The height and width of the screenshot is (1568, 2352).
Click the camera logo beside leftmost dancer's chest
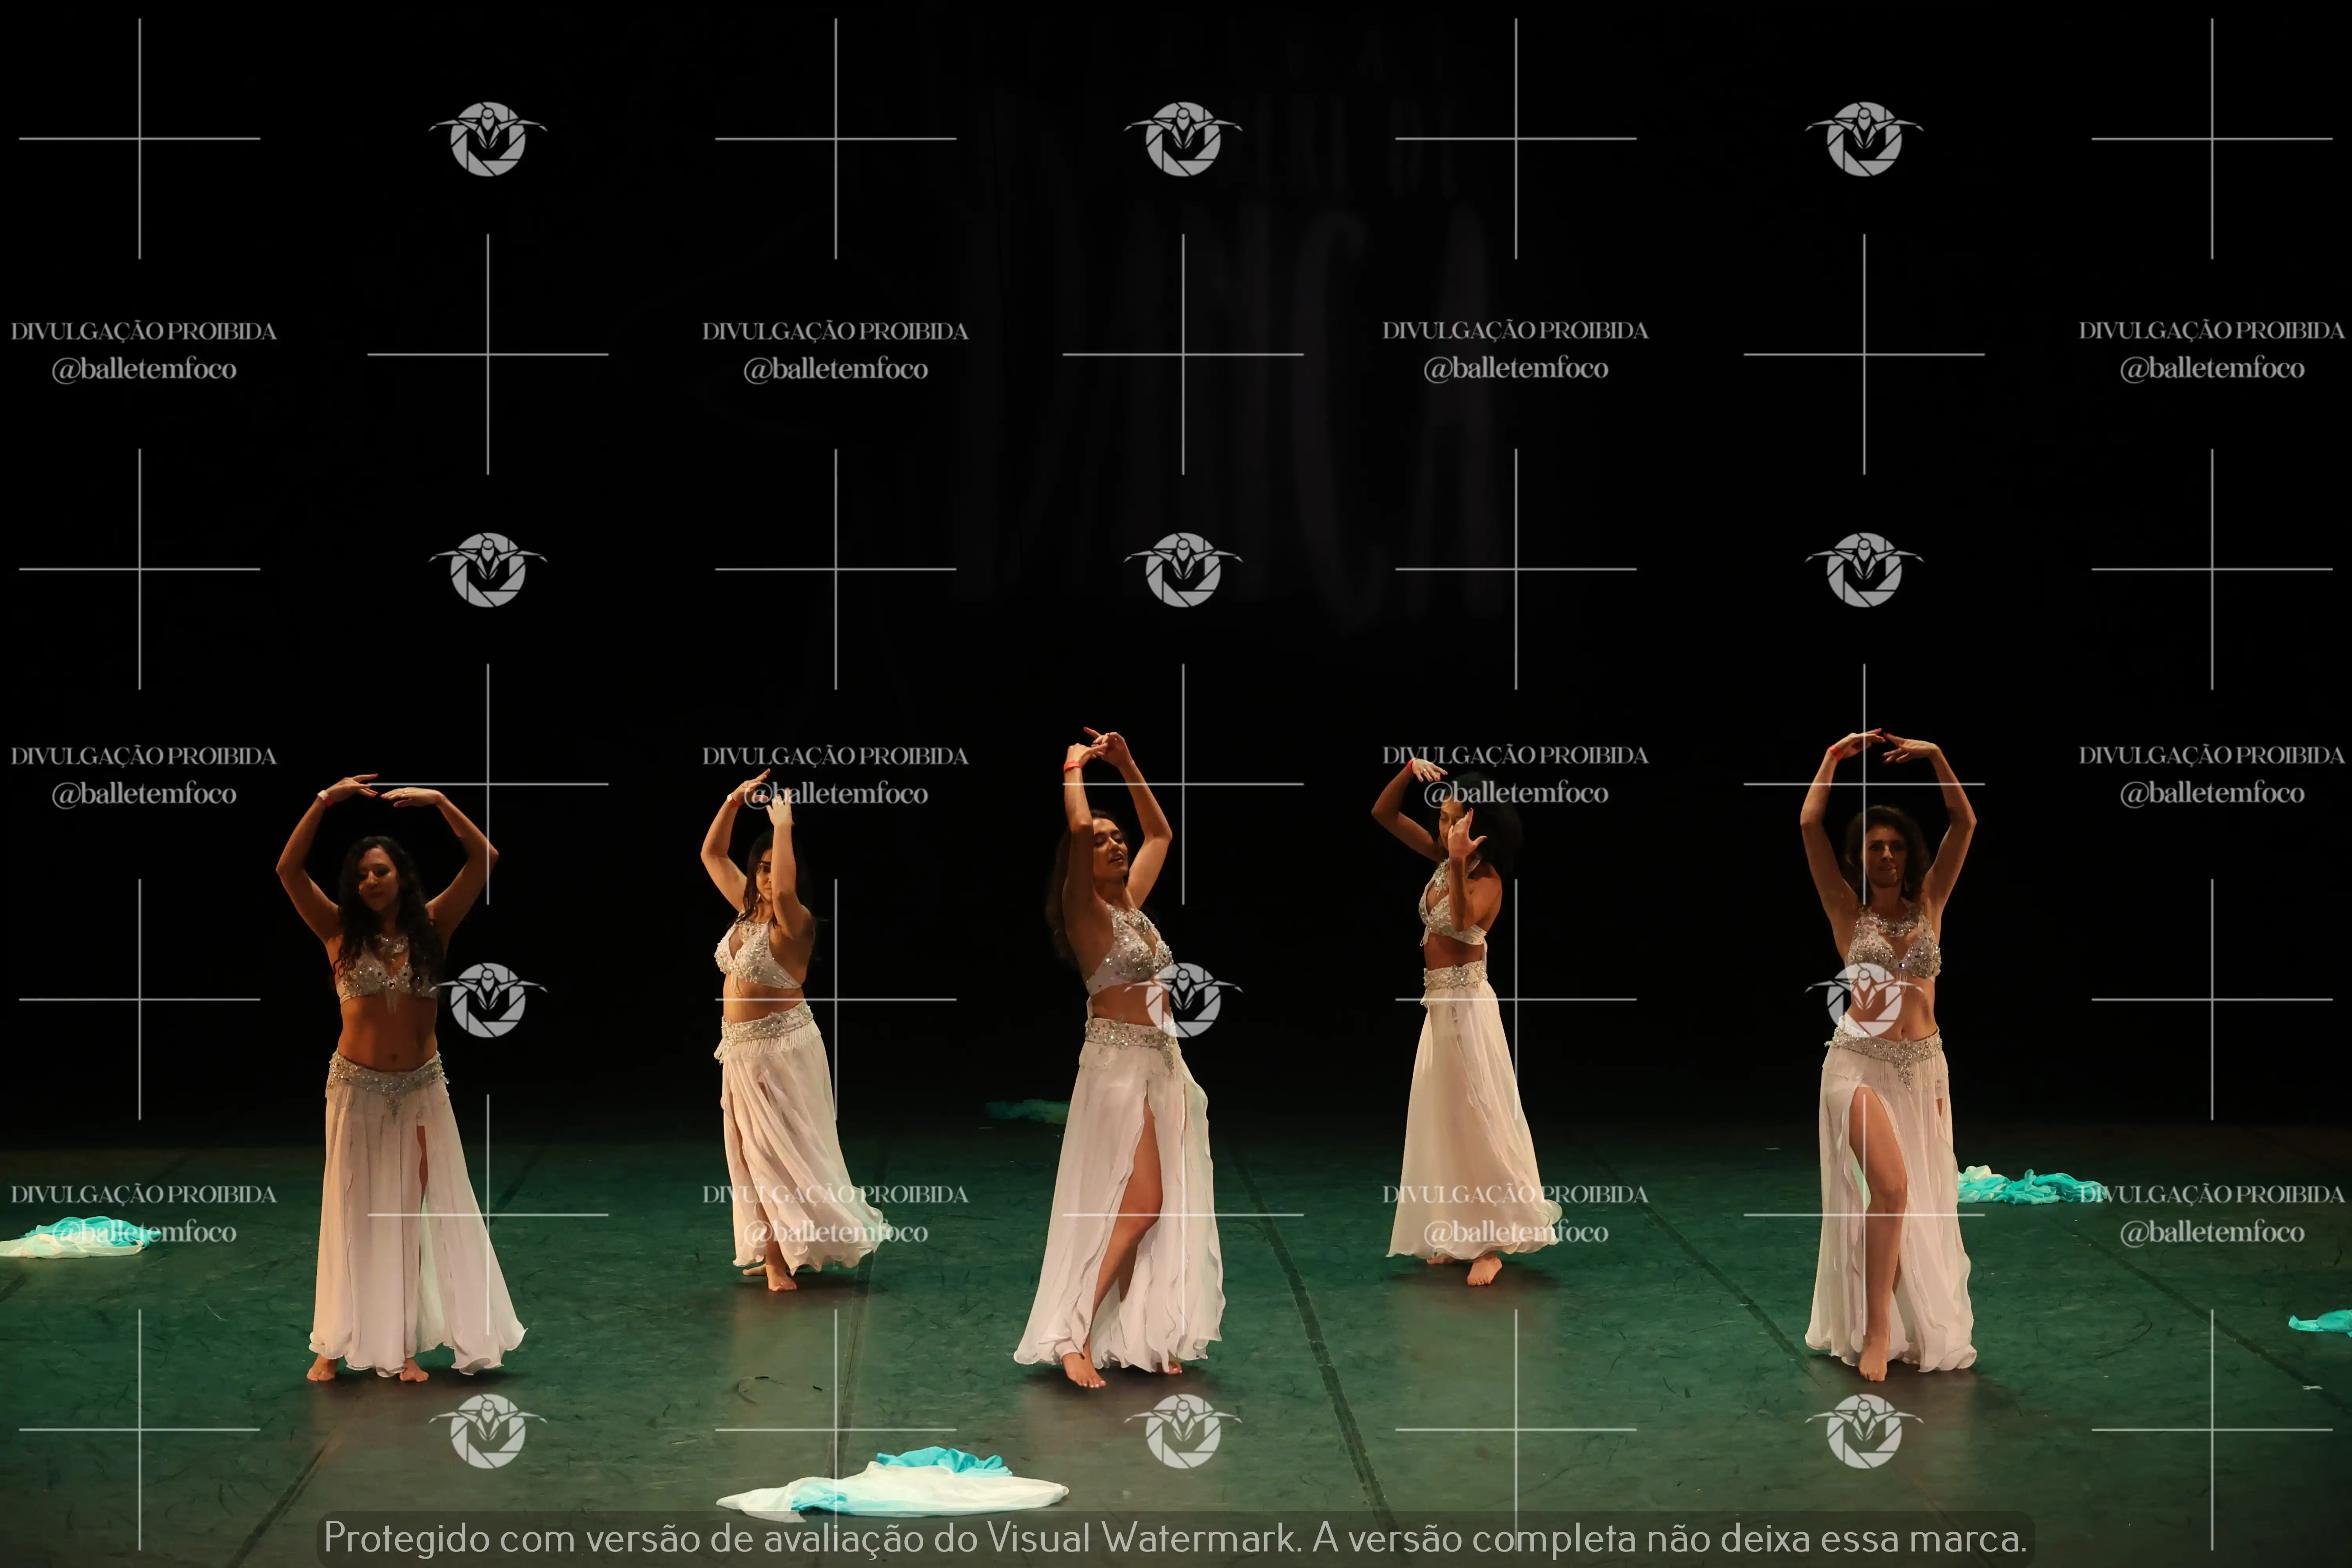point(488,999)
